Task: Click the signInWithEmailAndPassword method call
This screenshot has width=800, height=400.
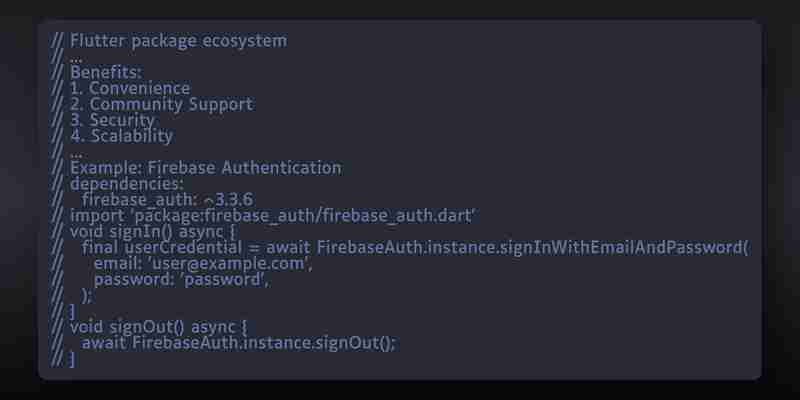Action: 623,247
